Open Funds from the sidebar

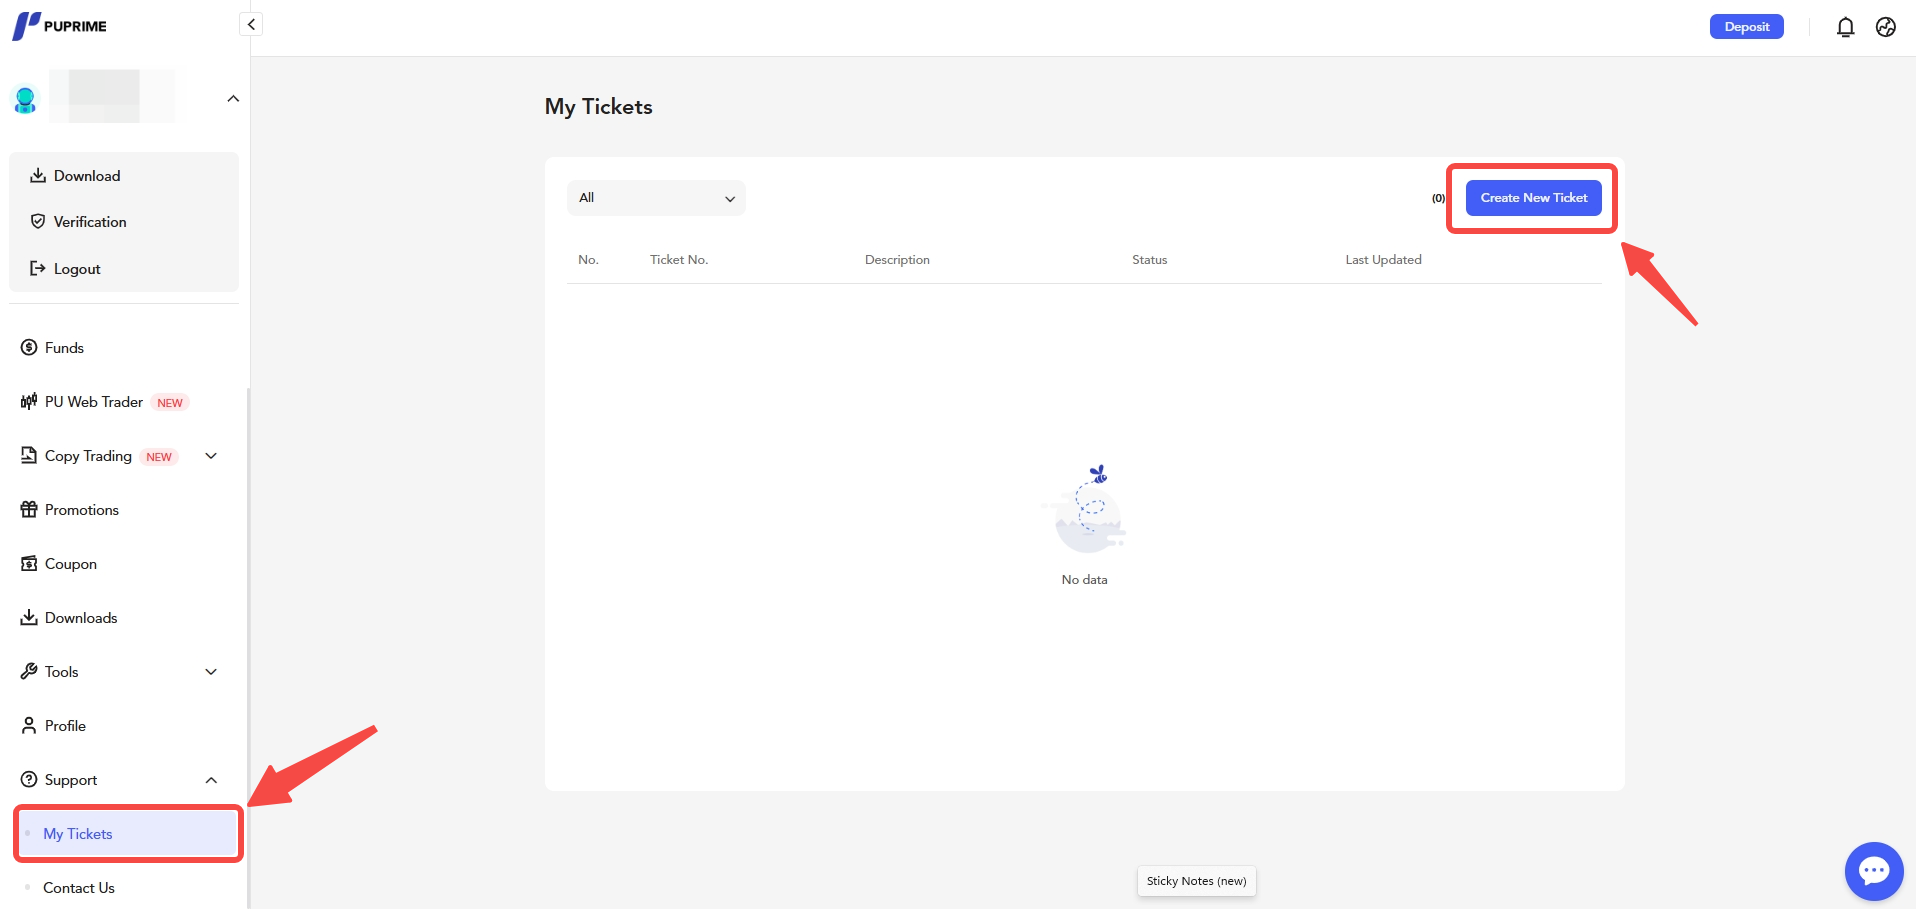[x=64, y=348]
